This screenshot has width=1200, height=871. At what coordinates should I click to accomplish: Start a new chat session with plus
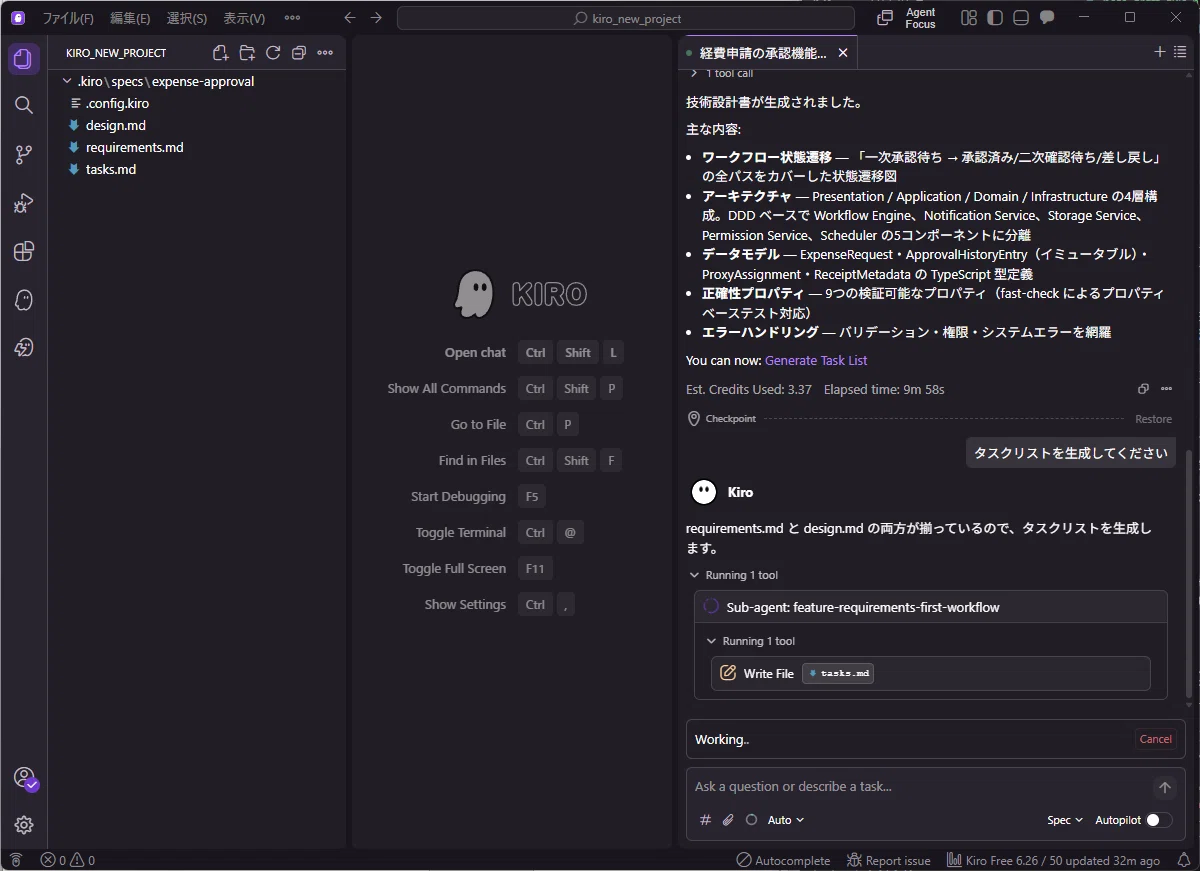click(x=1160, y=52)
